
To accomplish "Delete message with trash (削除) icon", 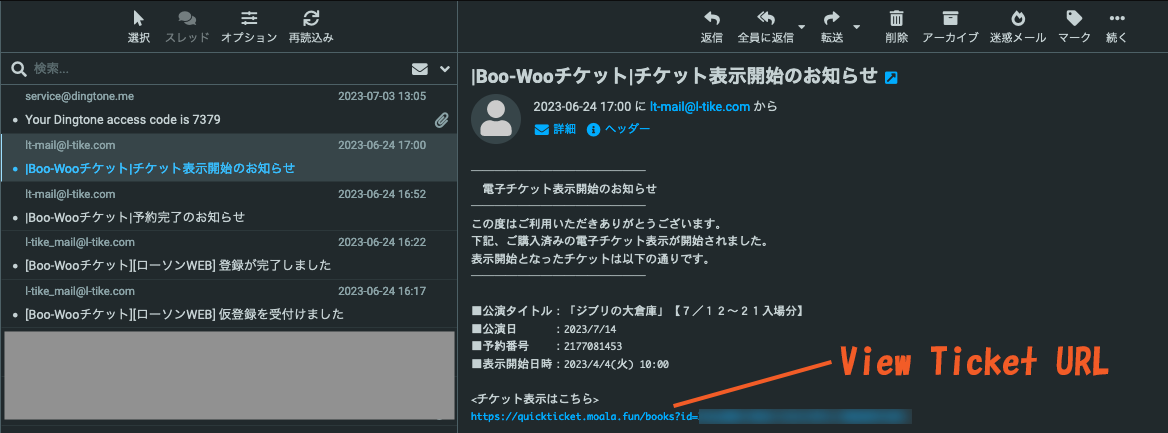I will [x=896, y=19].
